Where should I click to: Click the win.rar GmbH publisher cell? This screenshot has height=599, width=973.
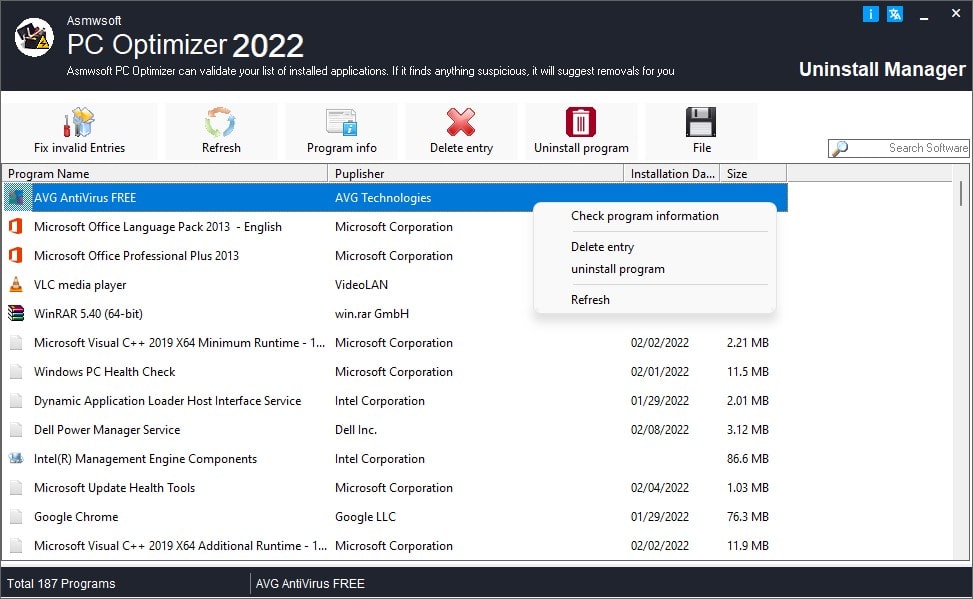click(372, 313)
